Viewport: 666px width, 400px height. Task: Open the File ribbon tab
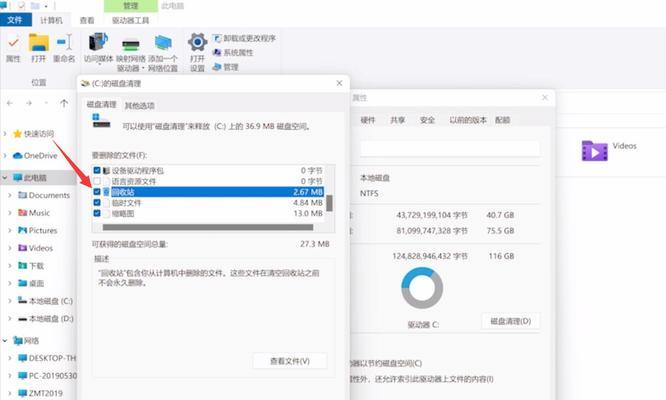(15, 20)
